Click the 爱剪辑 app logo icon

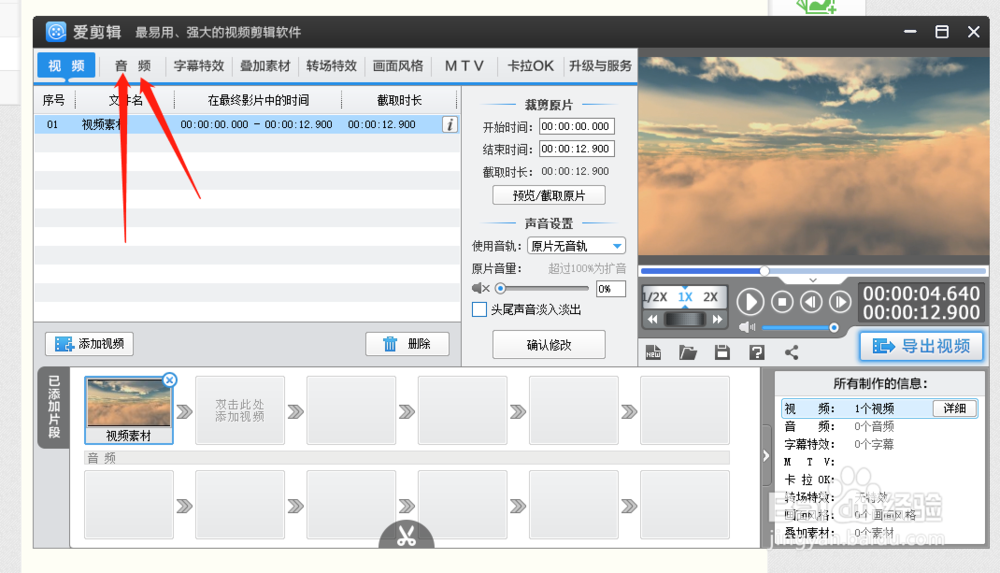[56, 31]
